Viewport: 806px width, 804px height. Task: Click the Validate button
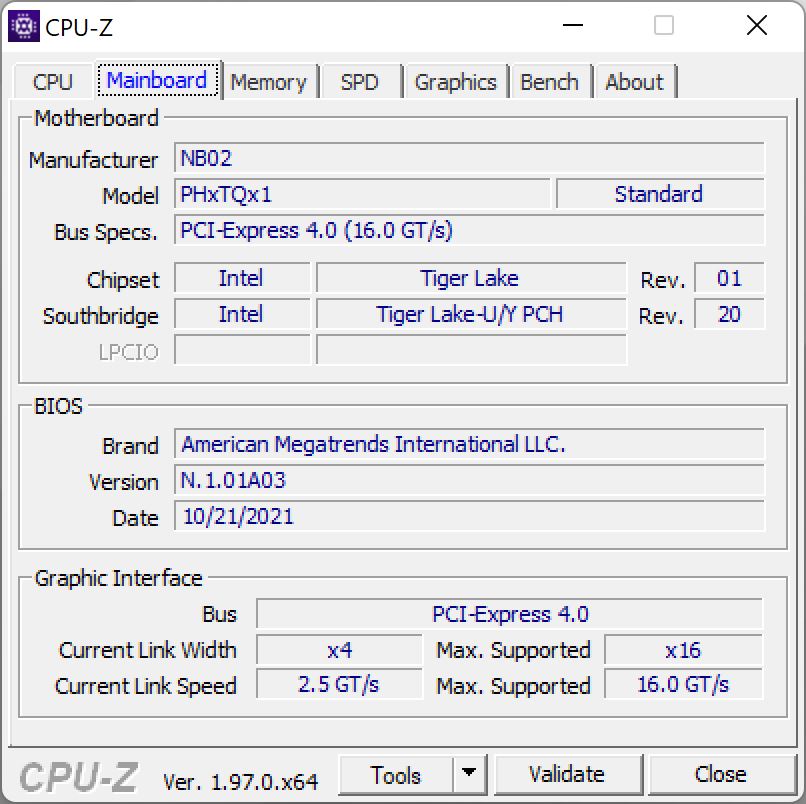567,775
